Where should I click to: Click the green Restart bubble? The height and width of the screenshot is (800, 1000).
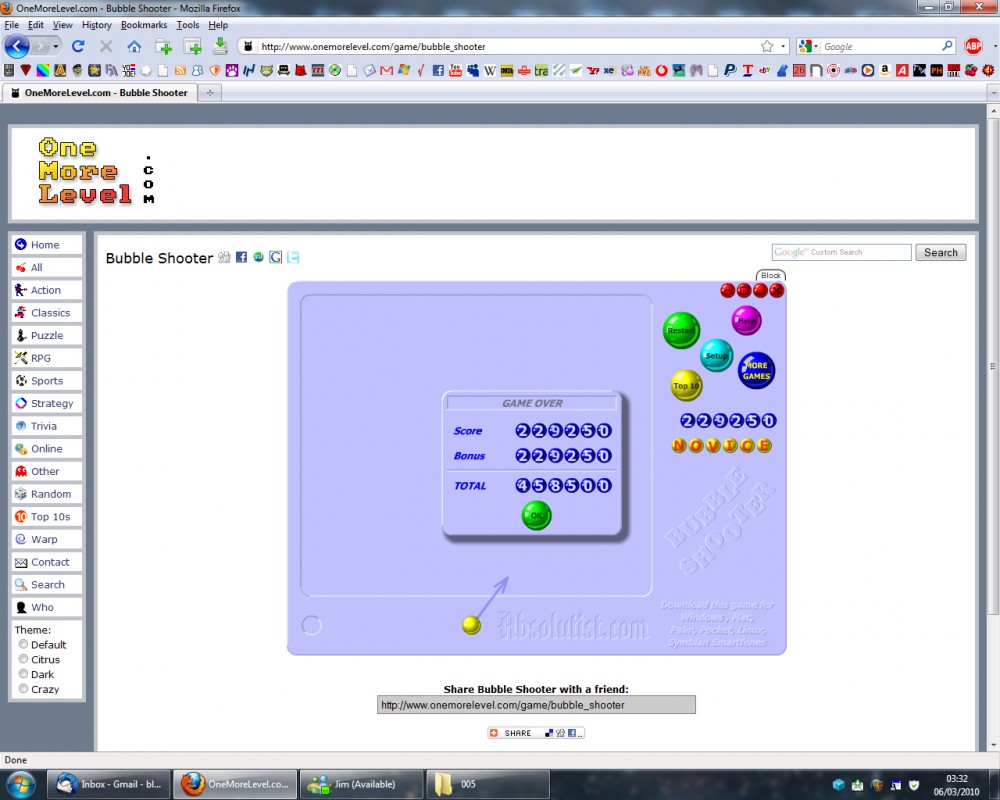(x=681, y=330)
